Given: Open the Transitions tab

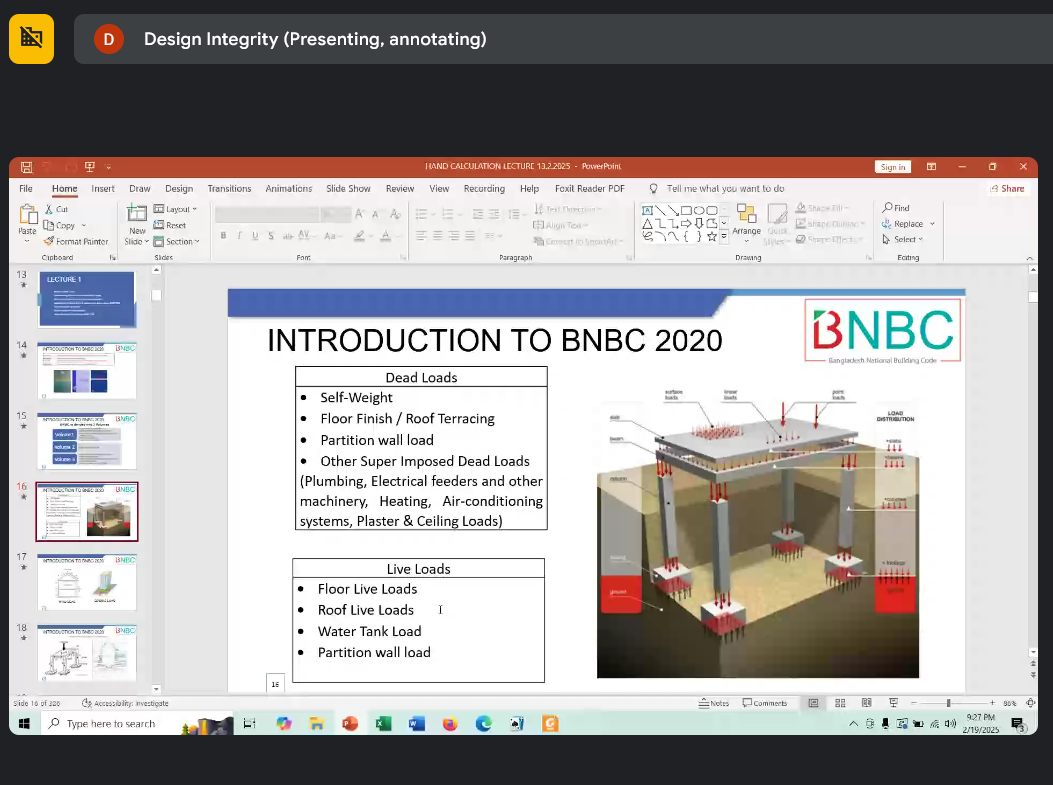Looking at the screenshot, I should pos(229,189).
